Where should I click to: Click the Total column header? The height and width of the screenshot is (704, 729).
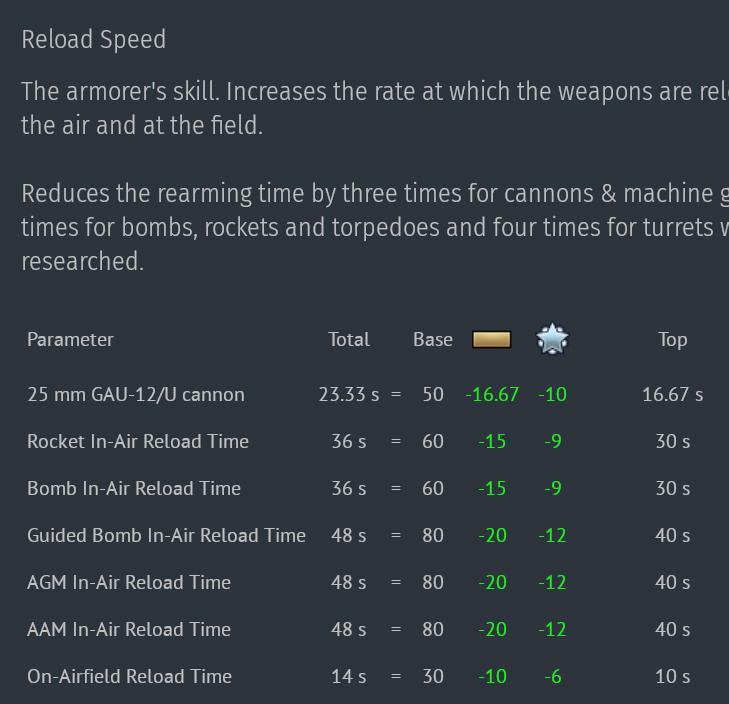tap(349, 339)
